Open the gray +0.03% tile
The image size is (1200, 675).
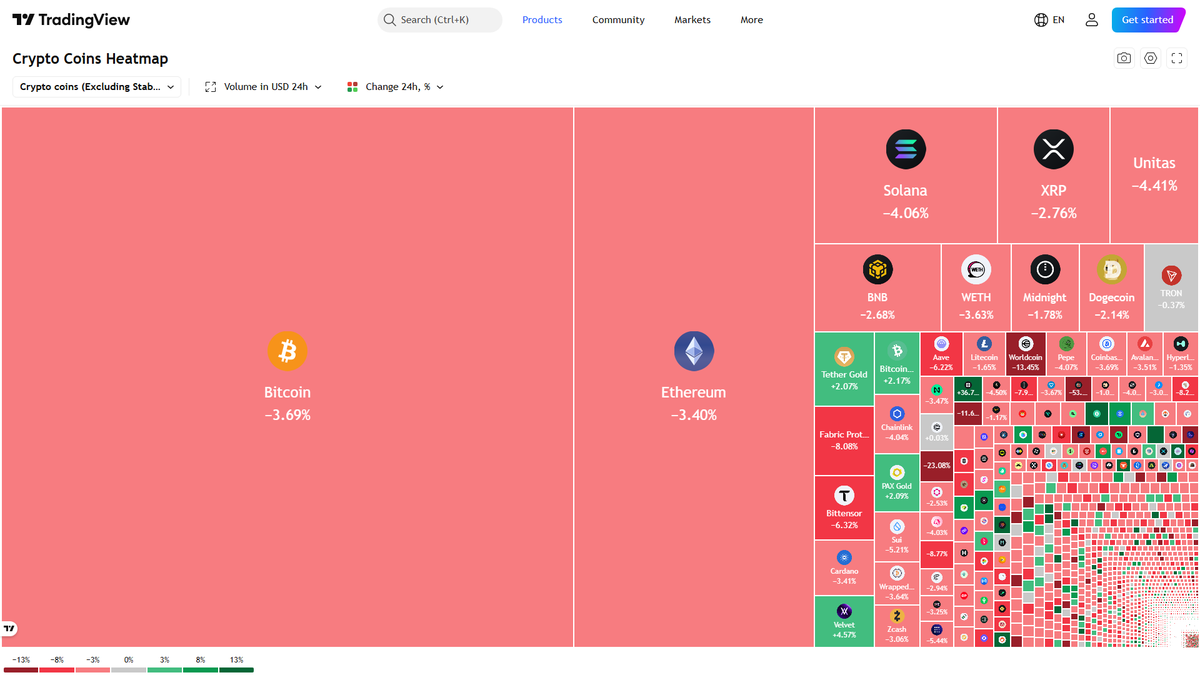pyautogui.click(x=937, y=430)
